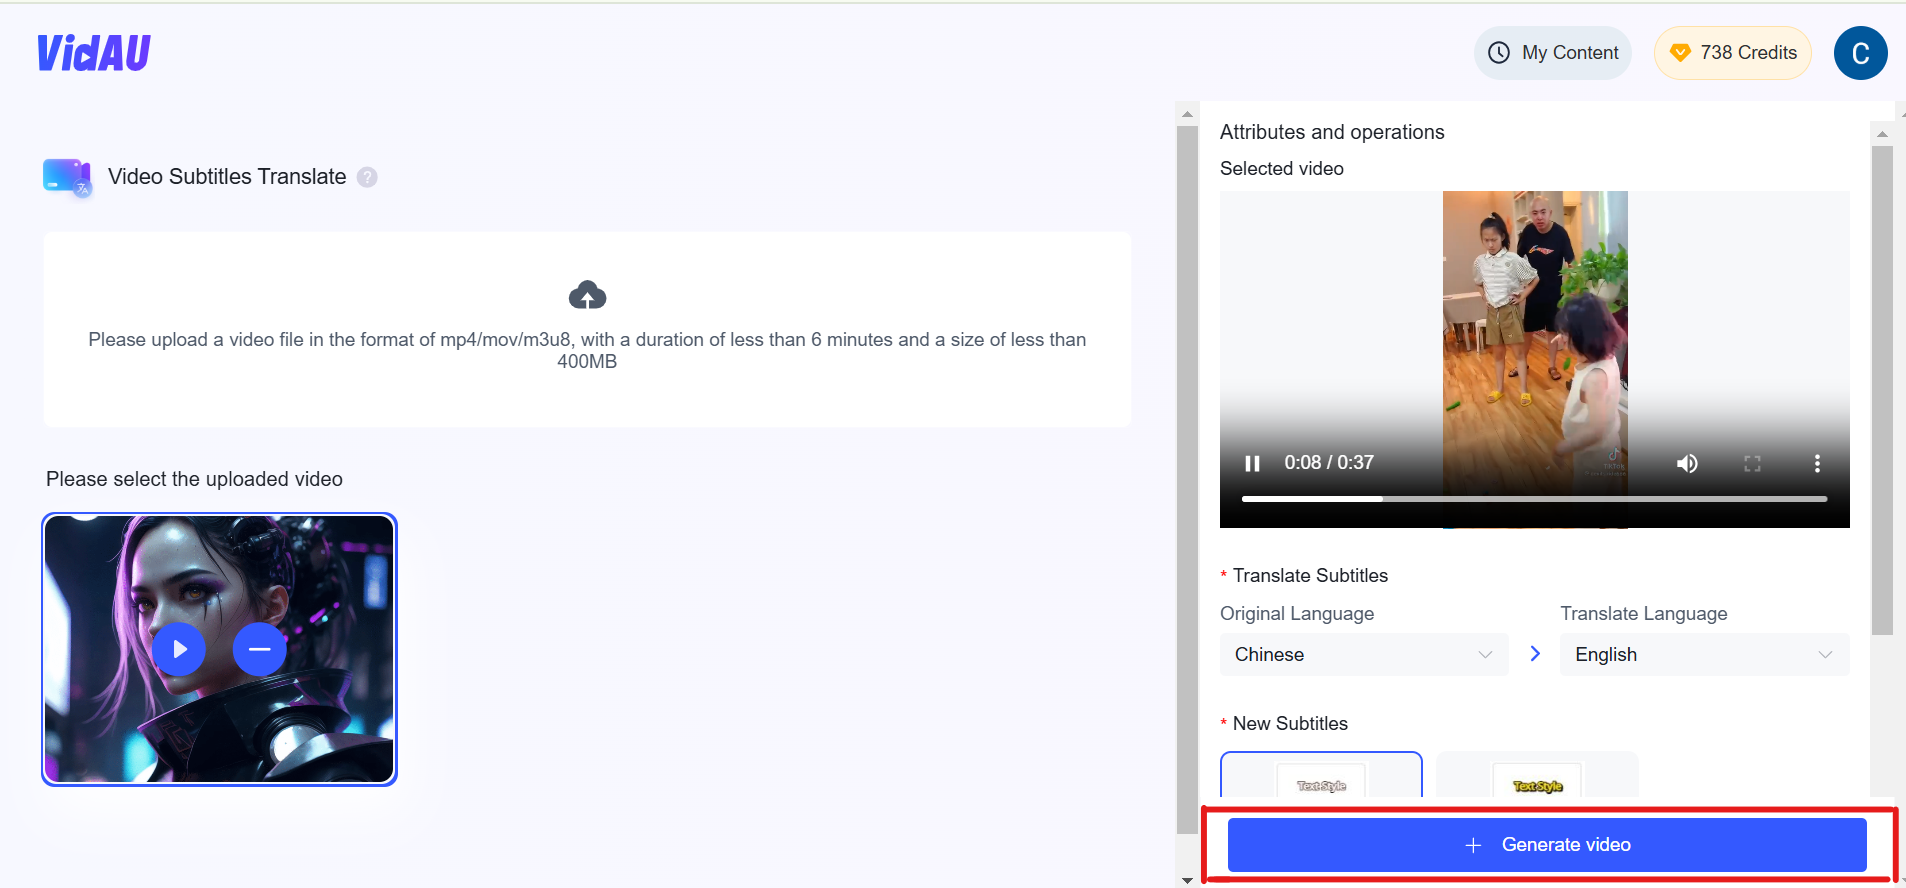Select the white text subtitle style

[1321, 775]
